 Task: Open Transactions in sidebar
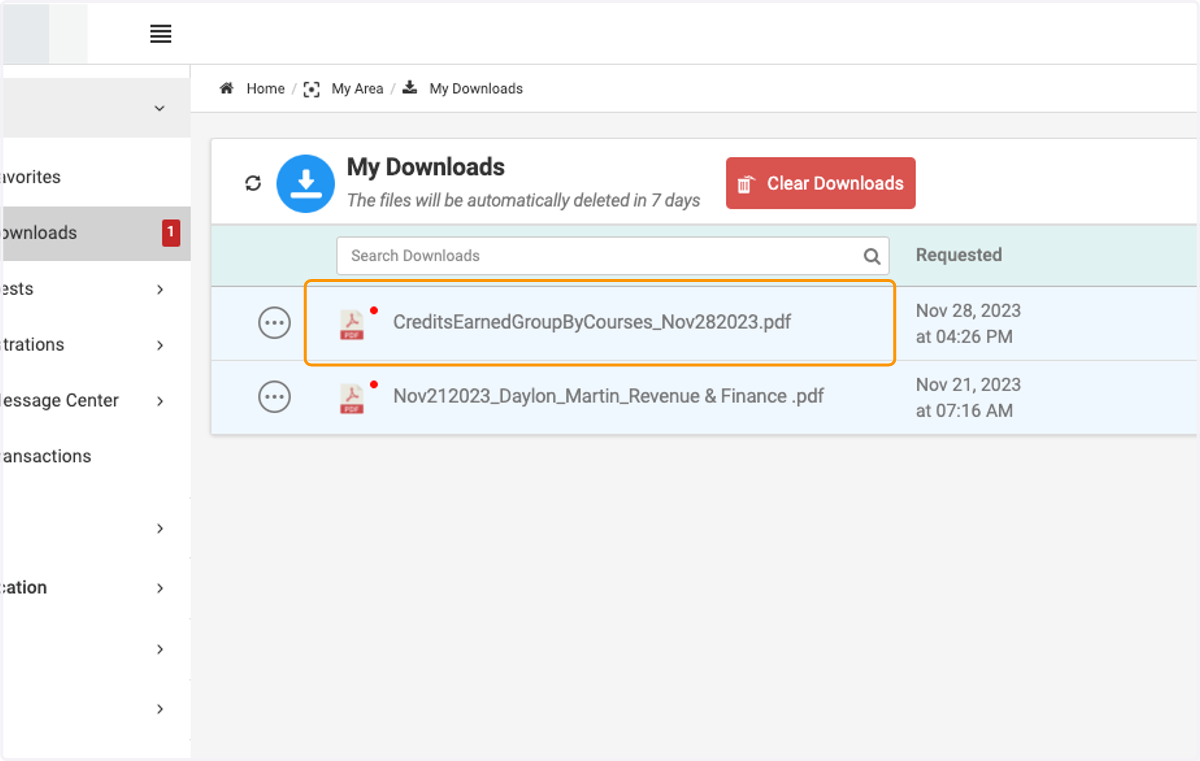46,456
